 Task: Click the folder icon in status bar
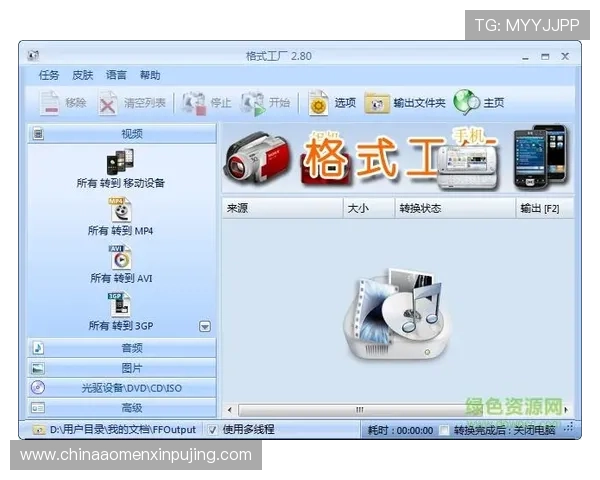click(38, 429)
